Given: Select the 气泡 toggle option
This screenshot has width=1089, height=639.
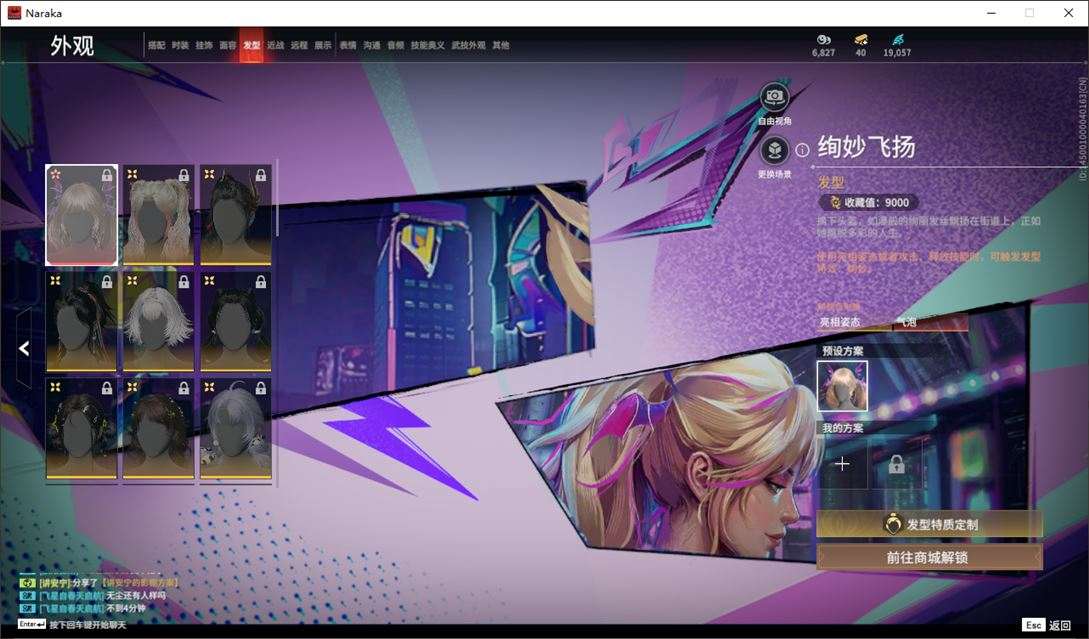Looking at the screenshot, I should (906, 322).
